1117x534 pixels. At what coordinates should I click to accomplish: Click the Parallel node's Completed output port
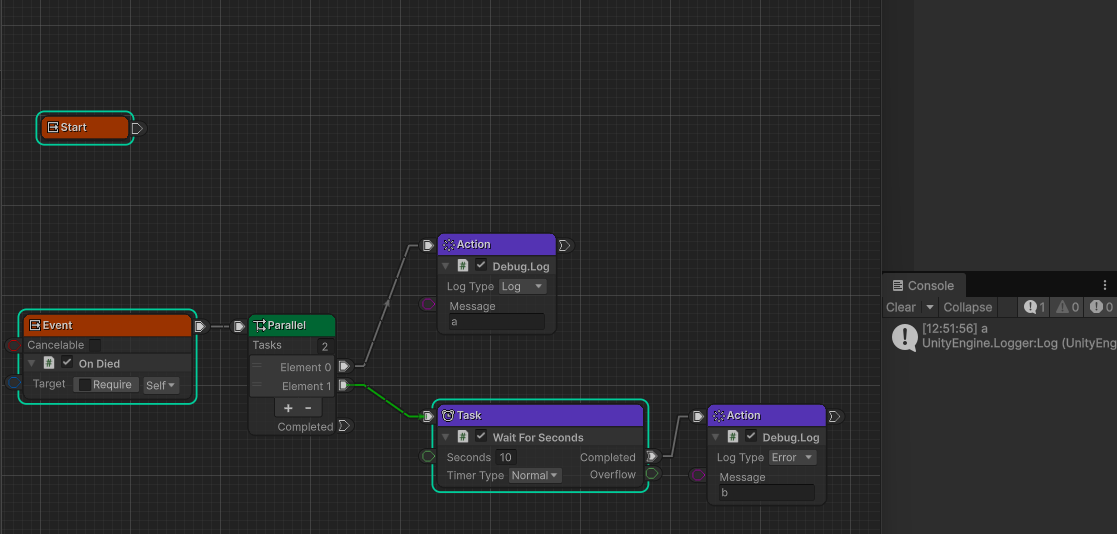344,426
